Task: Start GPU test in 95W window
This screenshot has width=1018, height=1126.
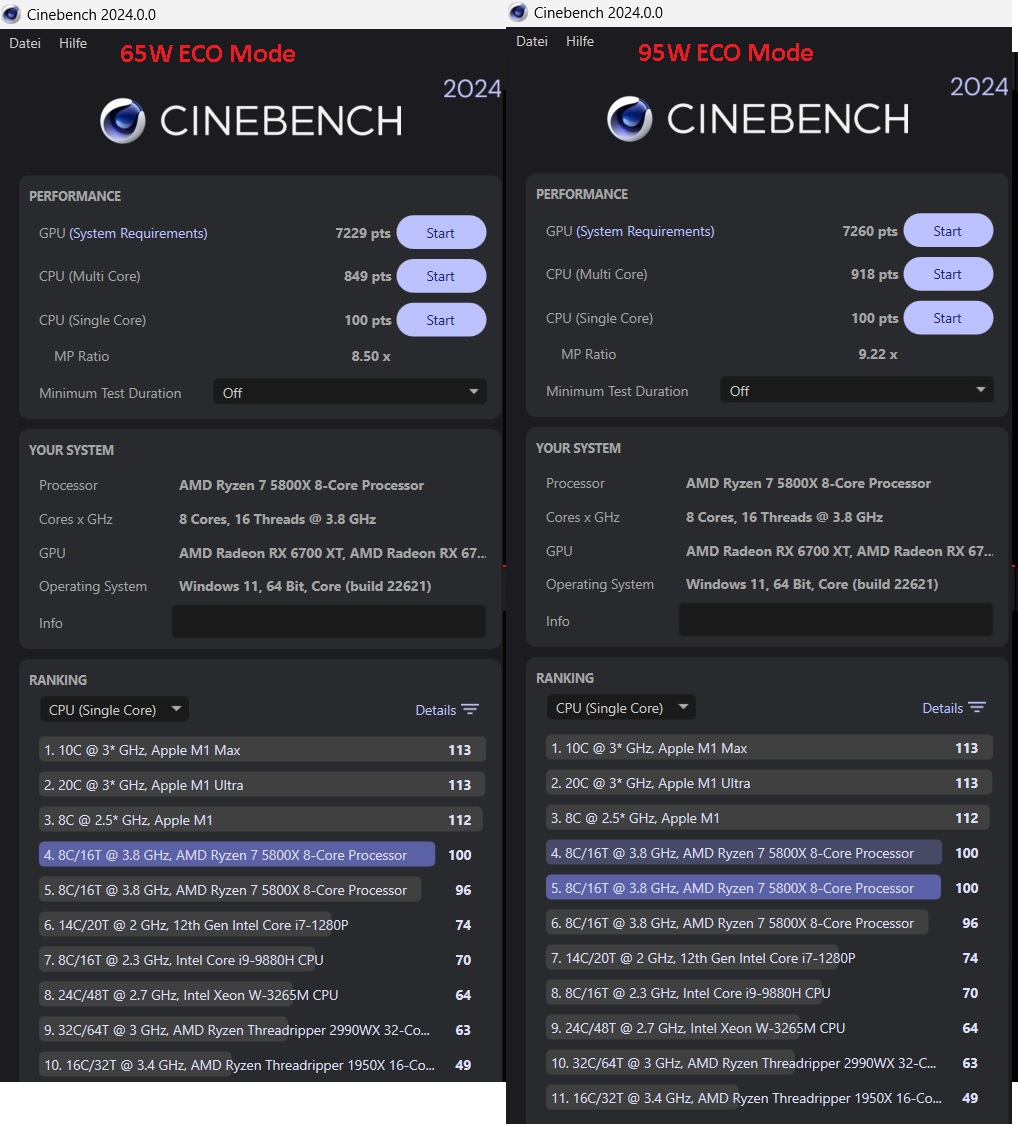Action: [x=948, y=231]
